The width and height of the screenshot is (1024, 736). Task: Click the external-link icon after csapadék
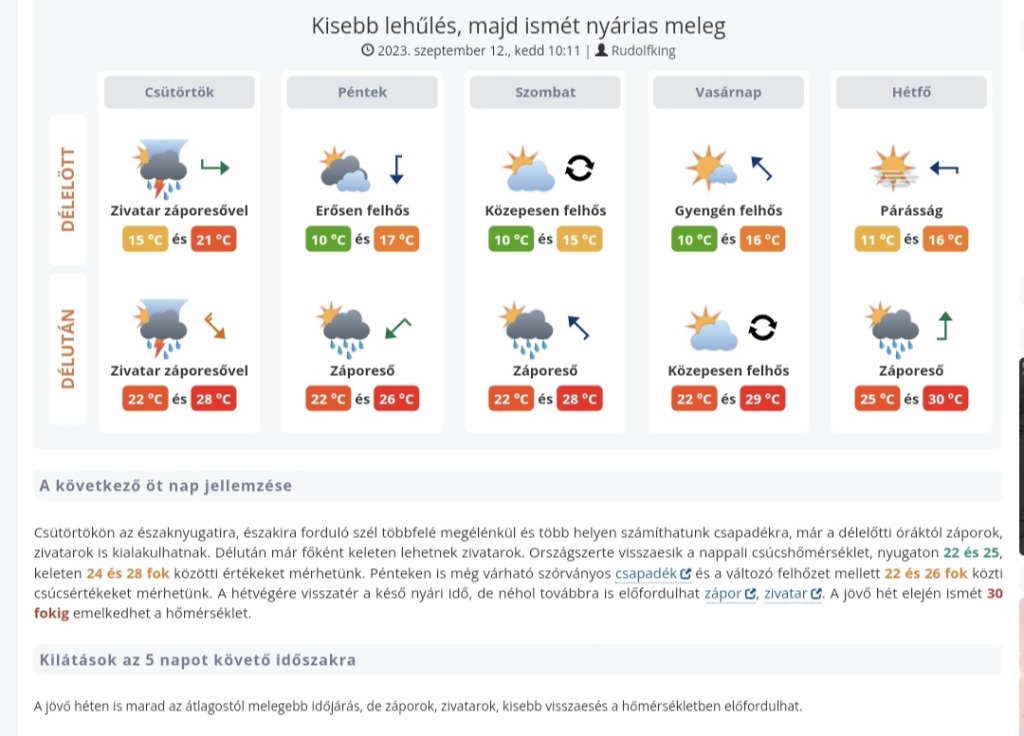pyautogui.click(x=685, y=573)
